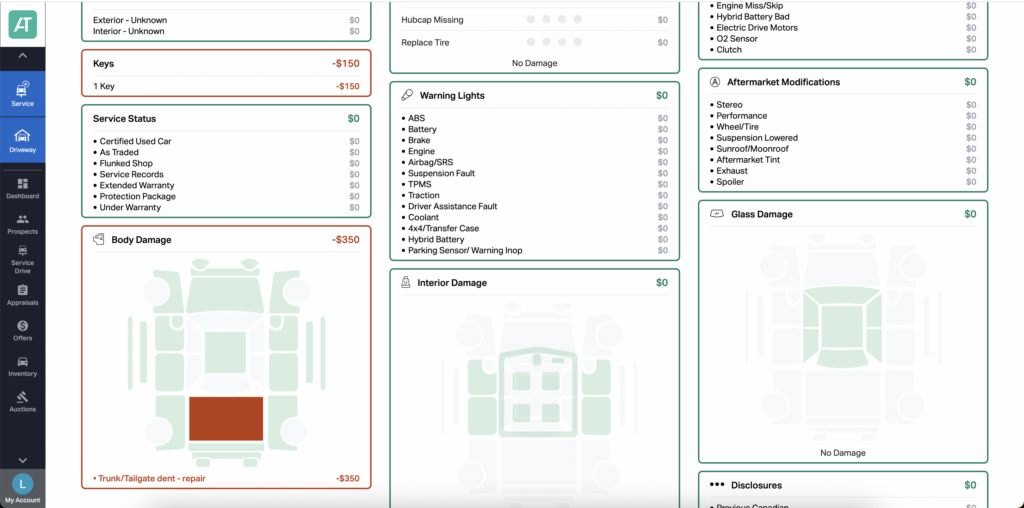Viewport: 1024px width, 508px height.
Task: Click the Aftermarket Modifications panel icon
Action: coord(714,82)
